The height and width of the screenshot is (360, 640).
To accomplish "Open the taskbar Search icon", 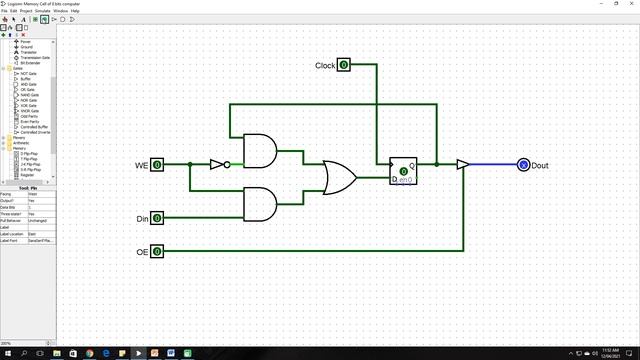I will tap(24, 353).
